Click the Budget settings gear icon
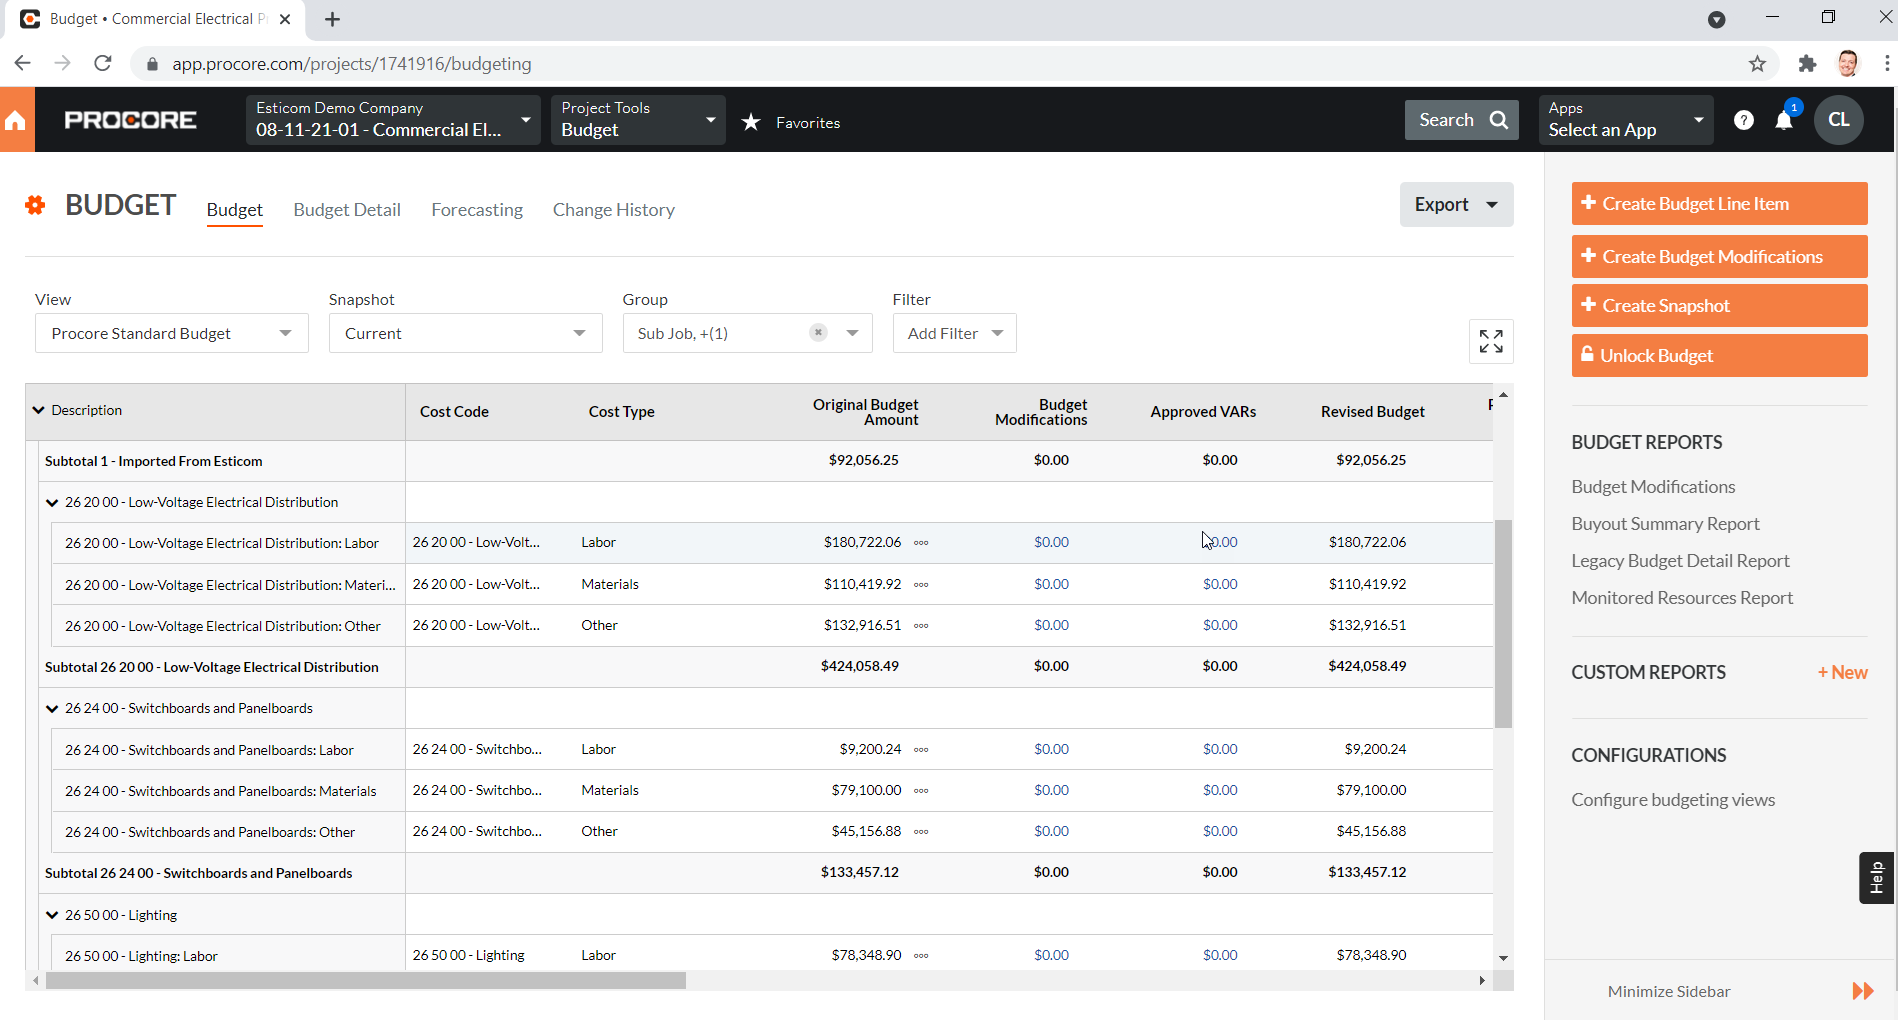 click(x=36, y=205)
